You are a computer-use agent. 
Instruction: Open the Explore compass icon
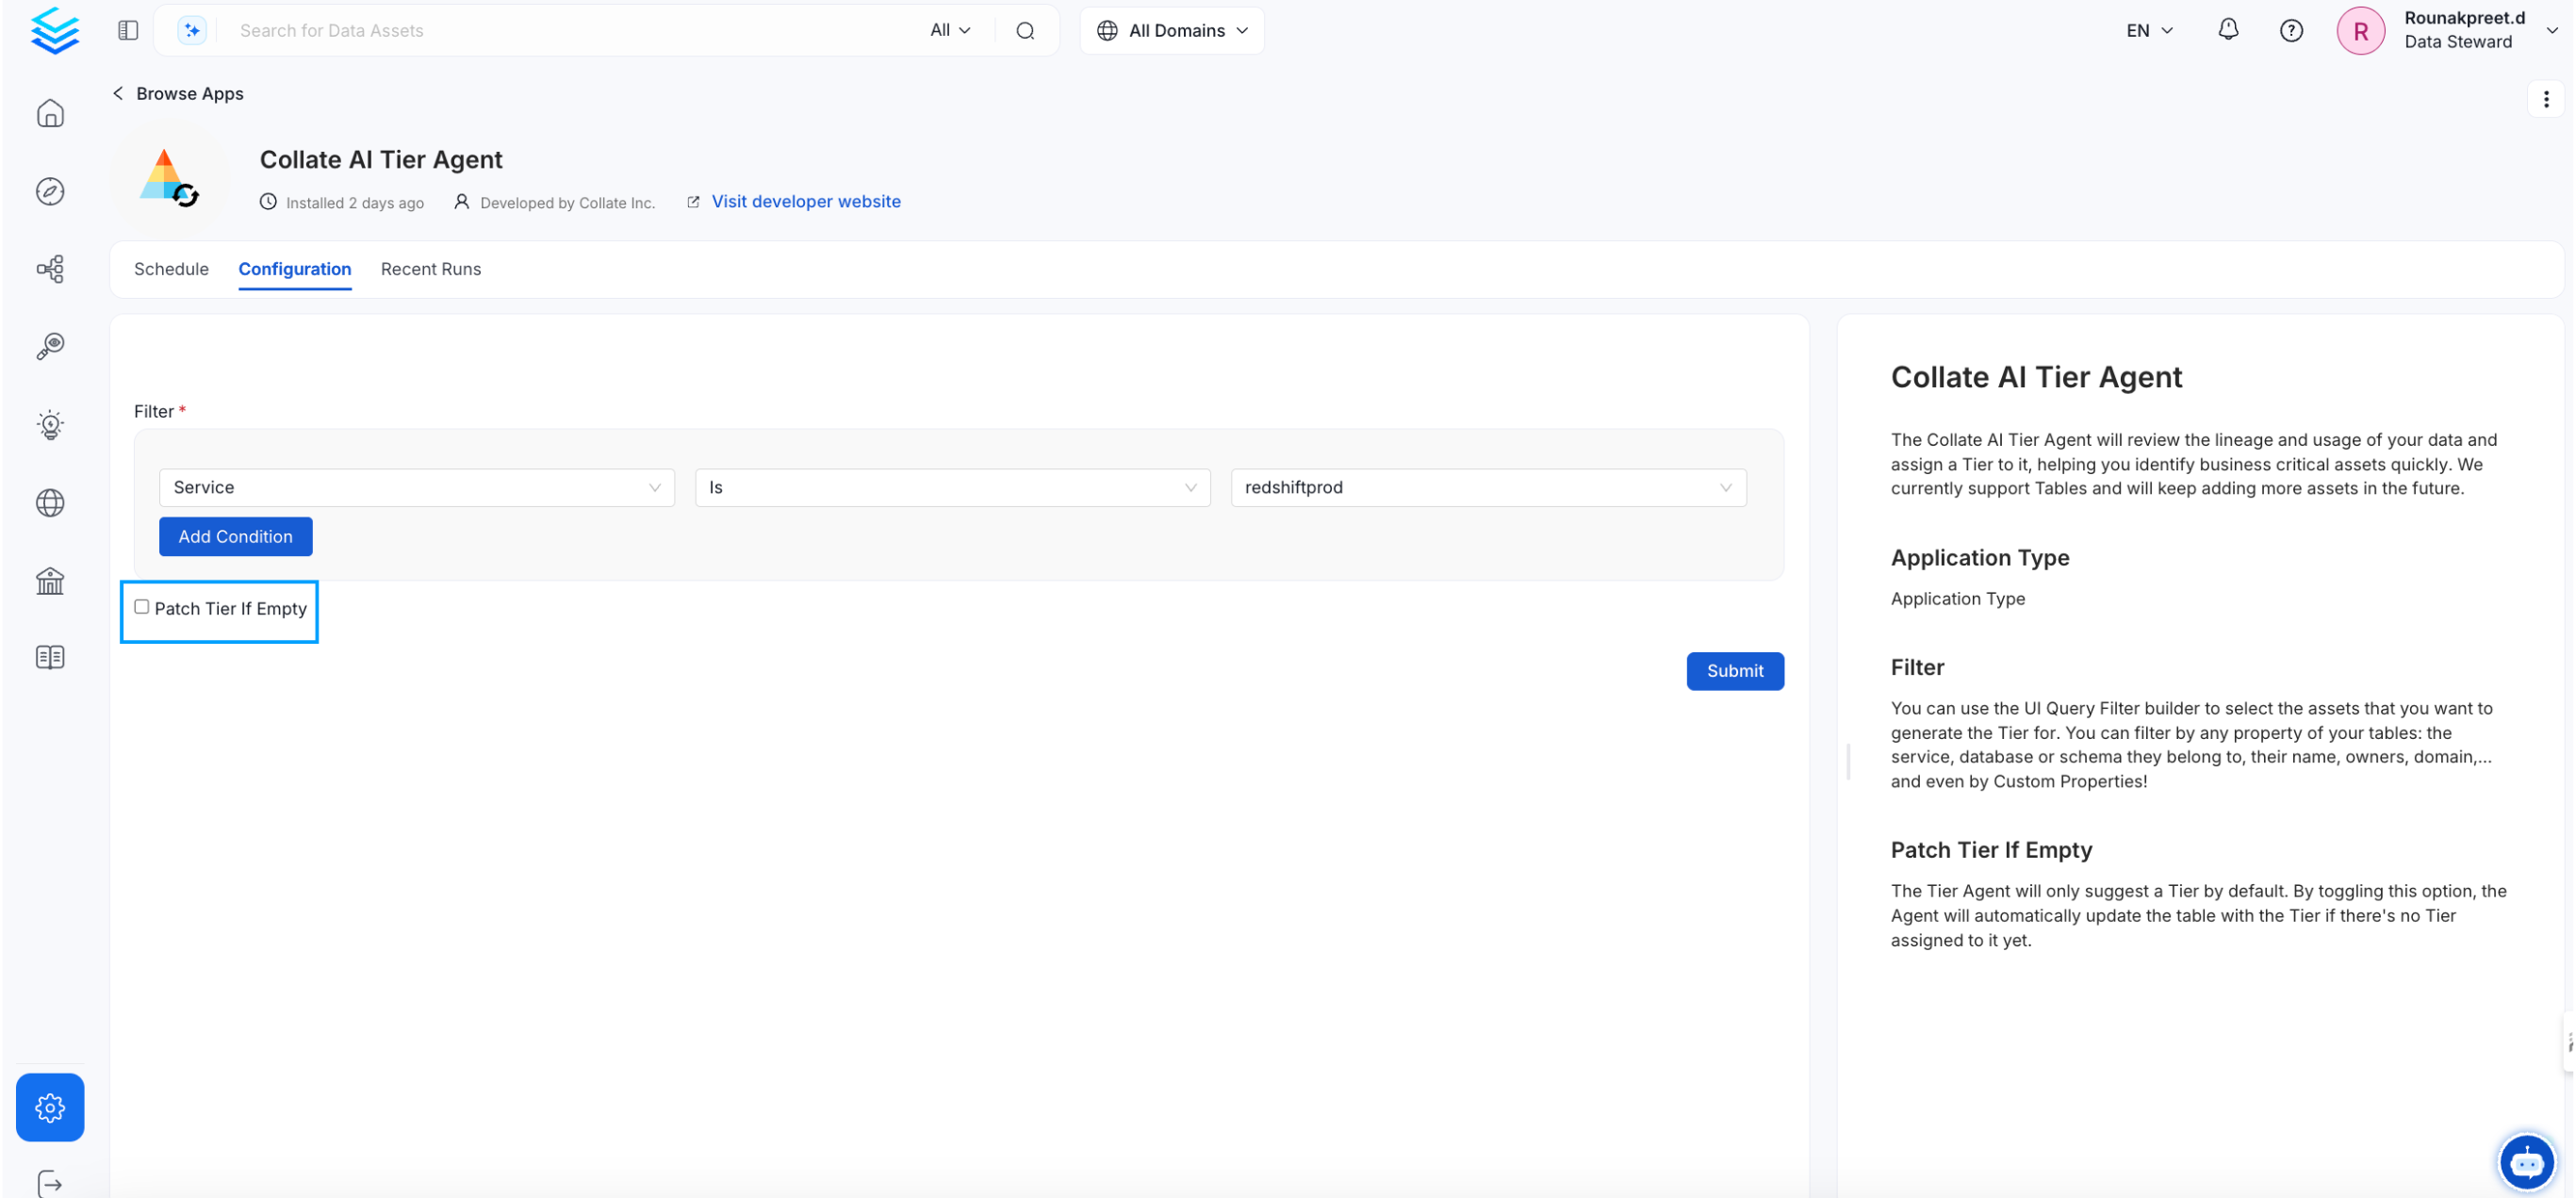tap(50, 191)
